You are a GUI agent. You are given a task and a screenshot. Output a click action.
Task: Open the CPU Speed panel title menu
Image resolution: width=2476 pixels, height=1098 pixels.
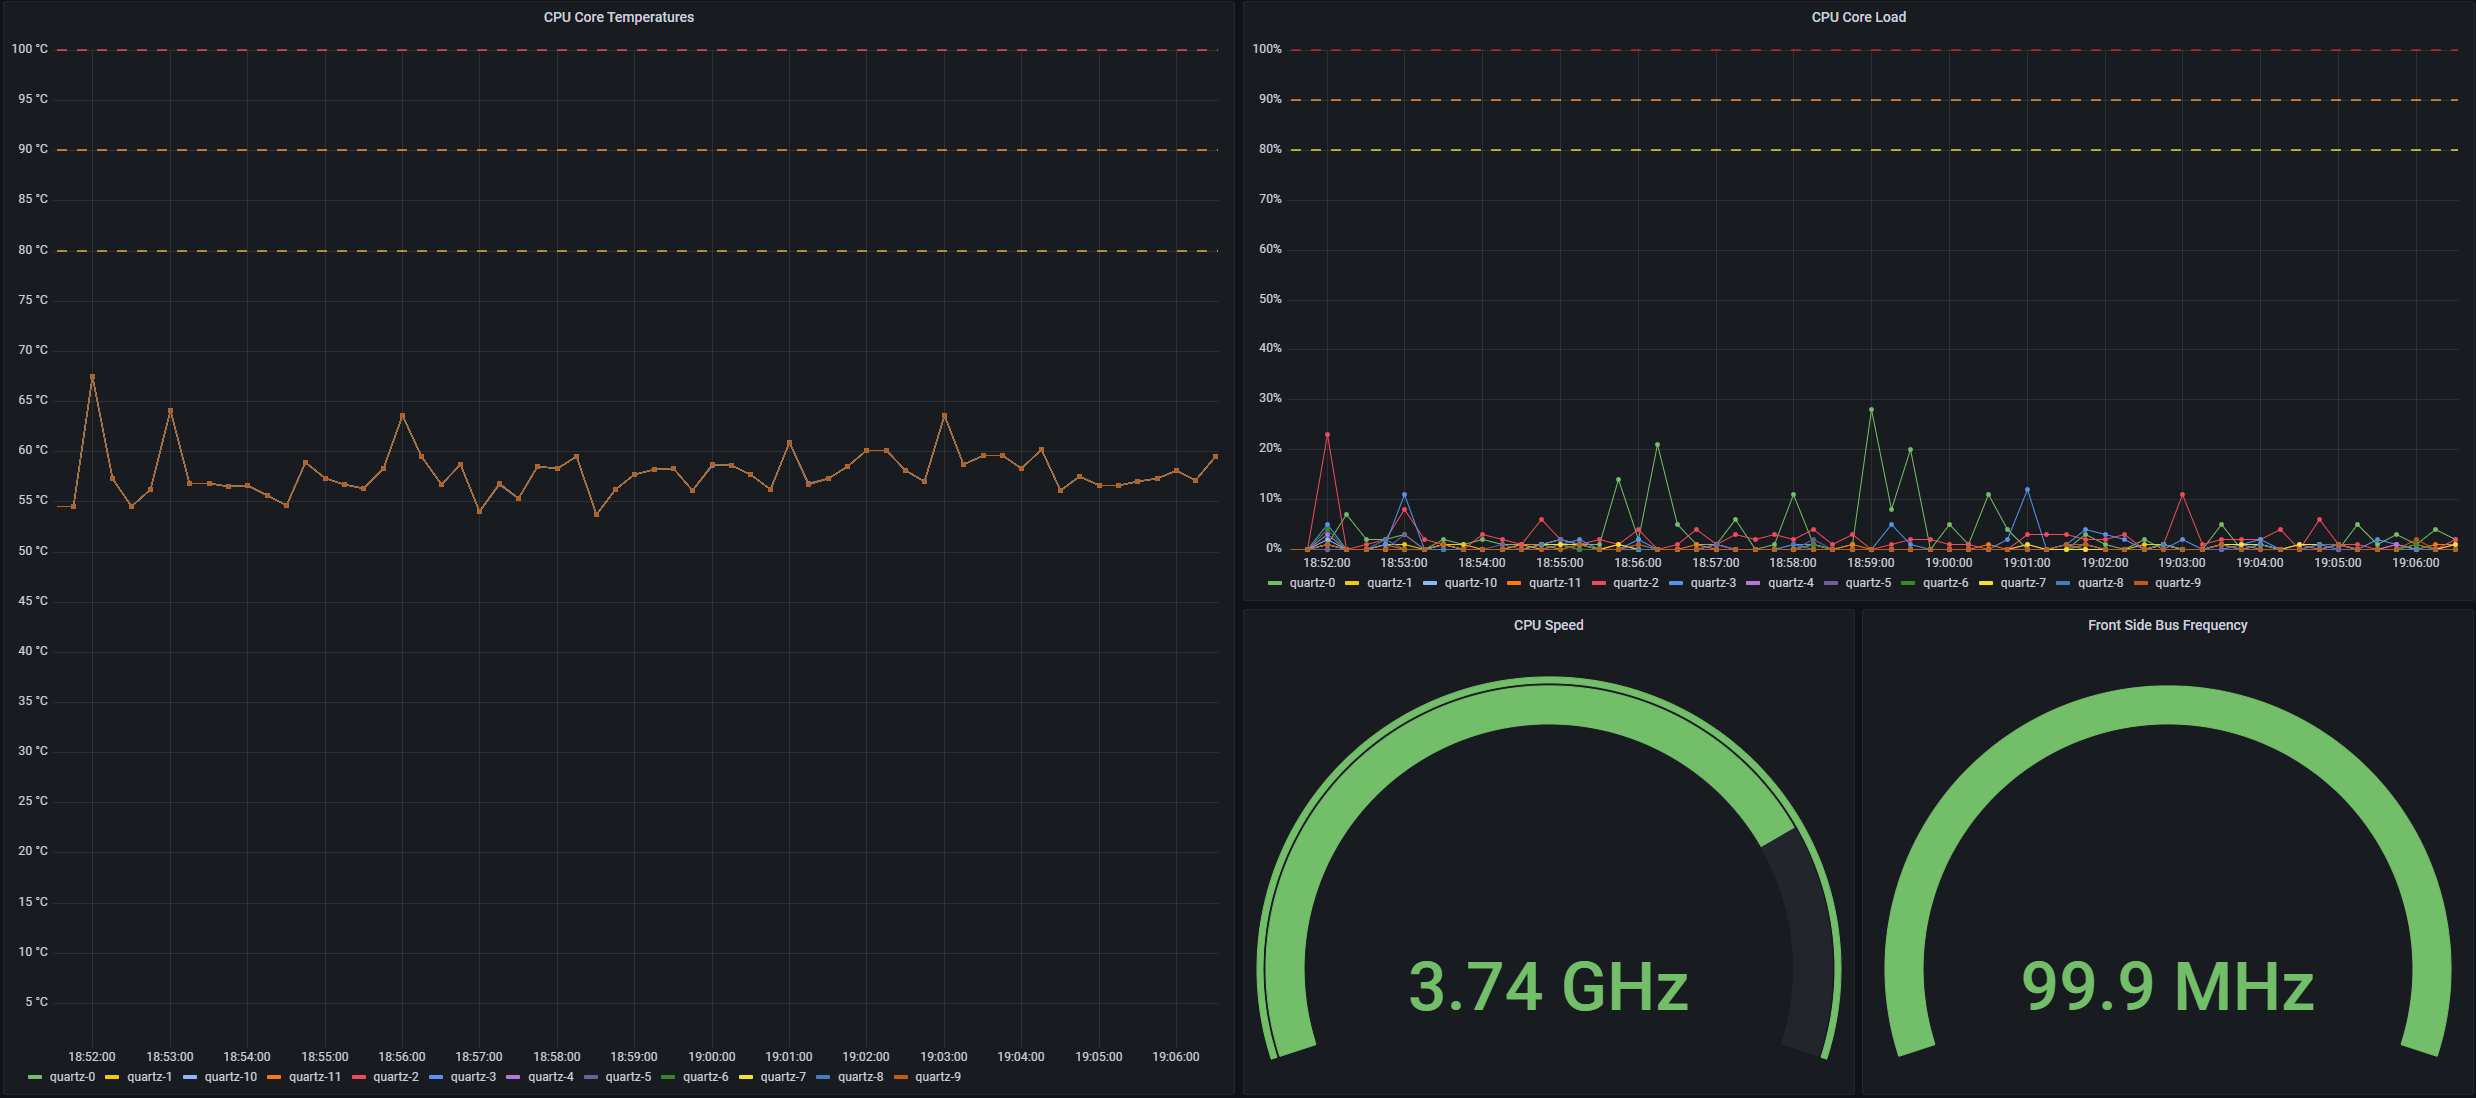(x=1548, y=625)
